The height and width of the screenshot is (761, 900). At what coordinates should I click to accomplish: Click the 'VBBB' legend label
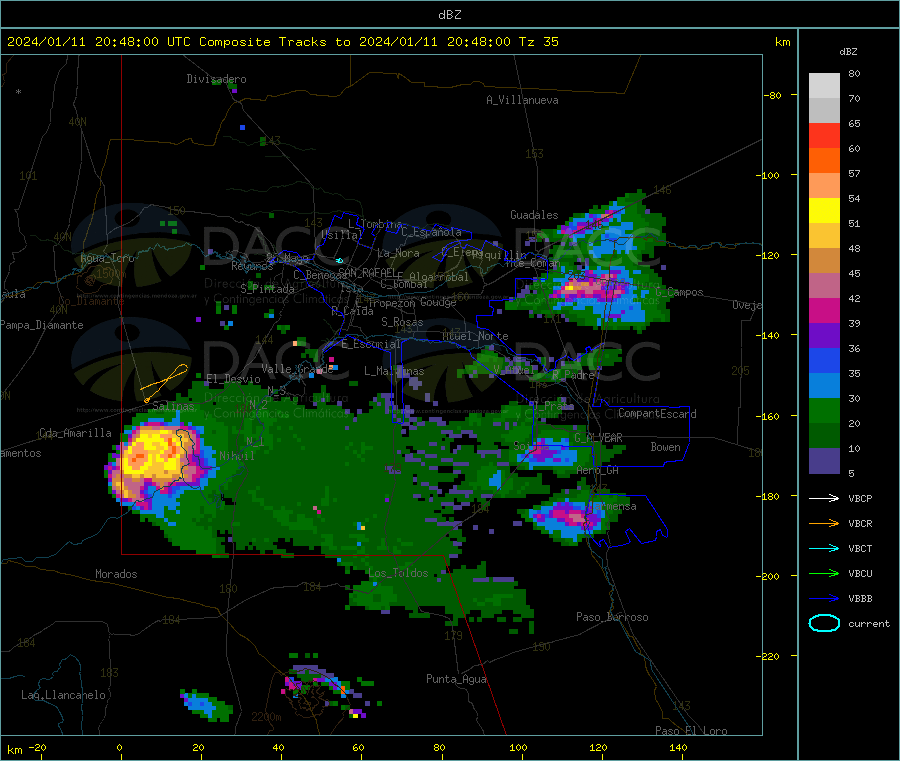coord(860,598)
